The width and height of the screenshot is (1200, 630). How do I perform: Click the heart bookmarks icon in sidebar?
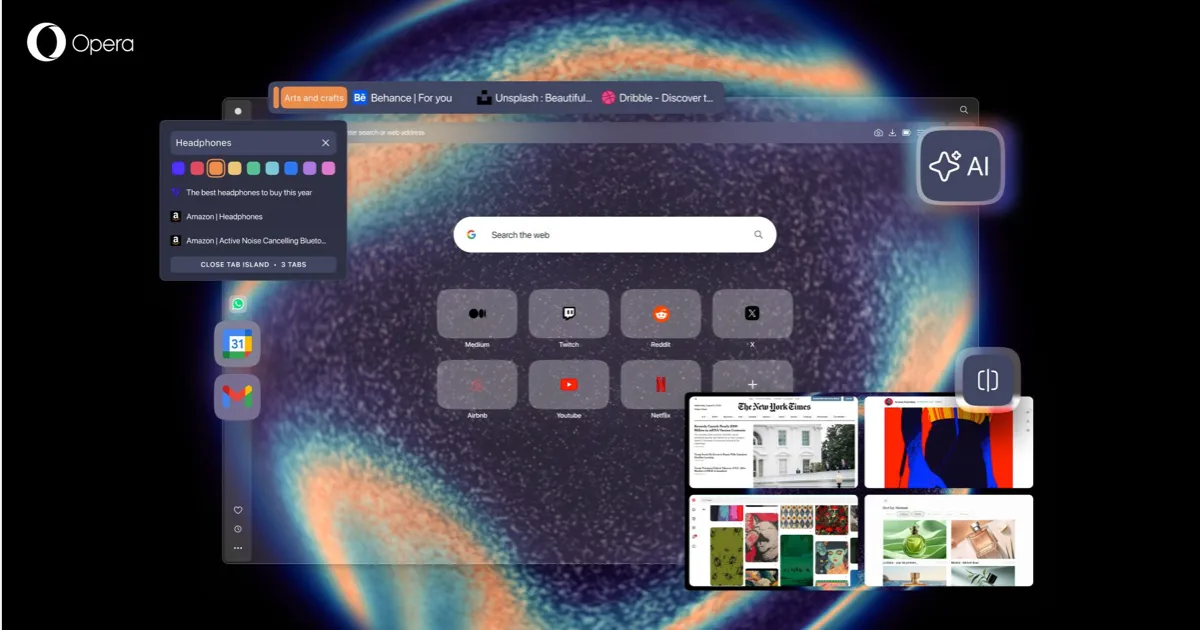[x=238, y=510]
